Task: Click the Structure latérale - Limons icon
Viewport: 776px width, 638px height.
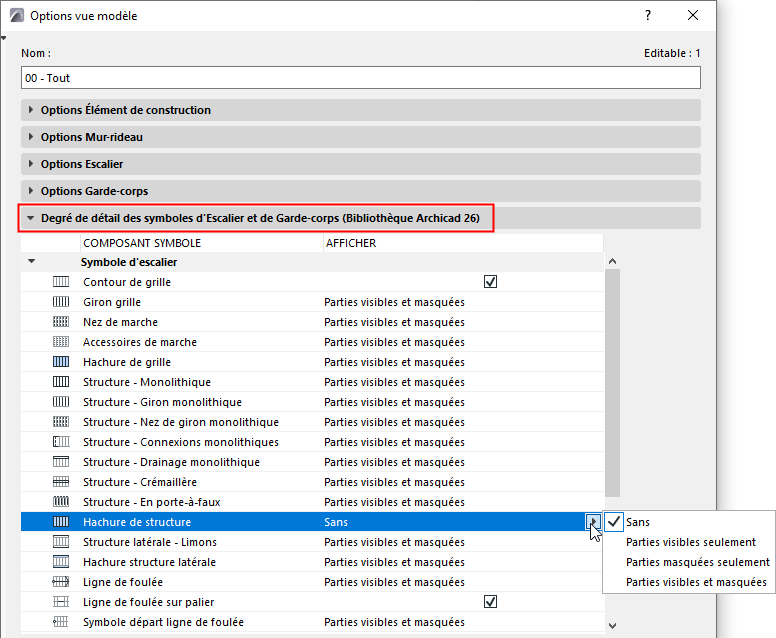Action: (61, 542)
